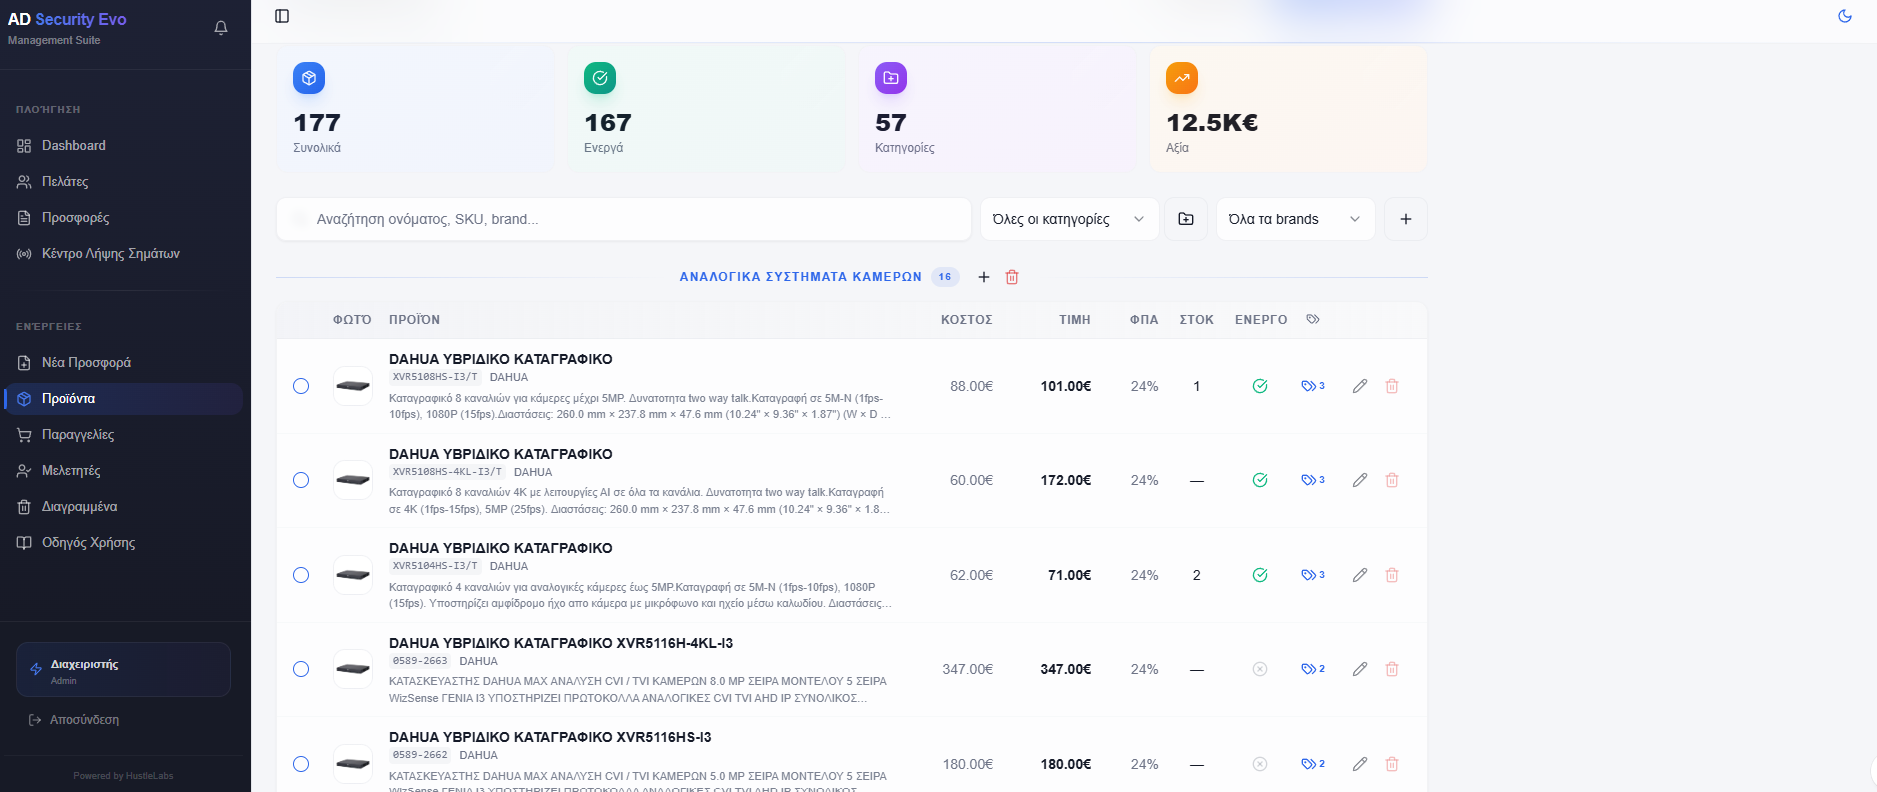The width and height of the screenshot is (1877, 792).
Task: Open tags for XVR5116H-4KL-I3 product
Action: point(1313,669)
